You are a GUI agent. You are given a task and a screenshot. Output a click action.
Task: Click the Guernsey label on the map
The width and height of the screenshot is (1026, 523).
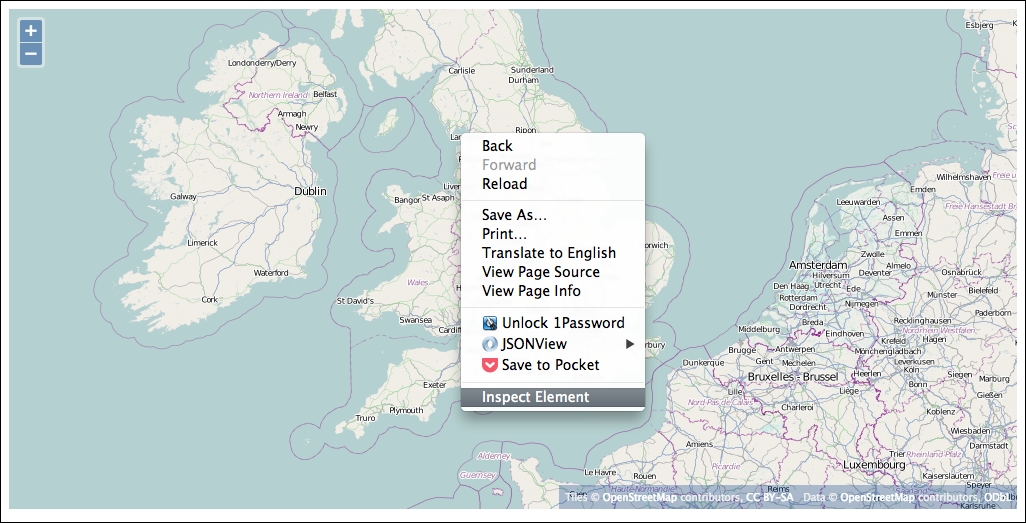pyautogui.click(x=478, y=476)
